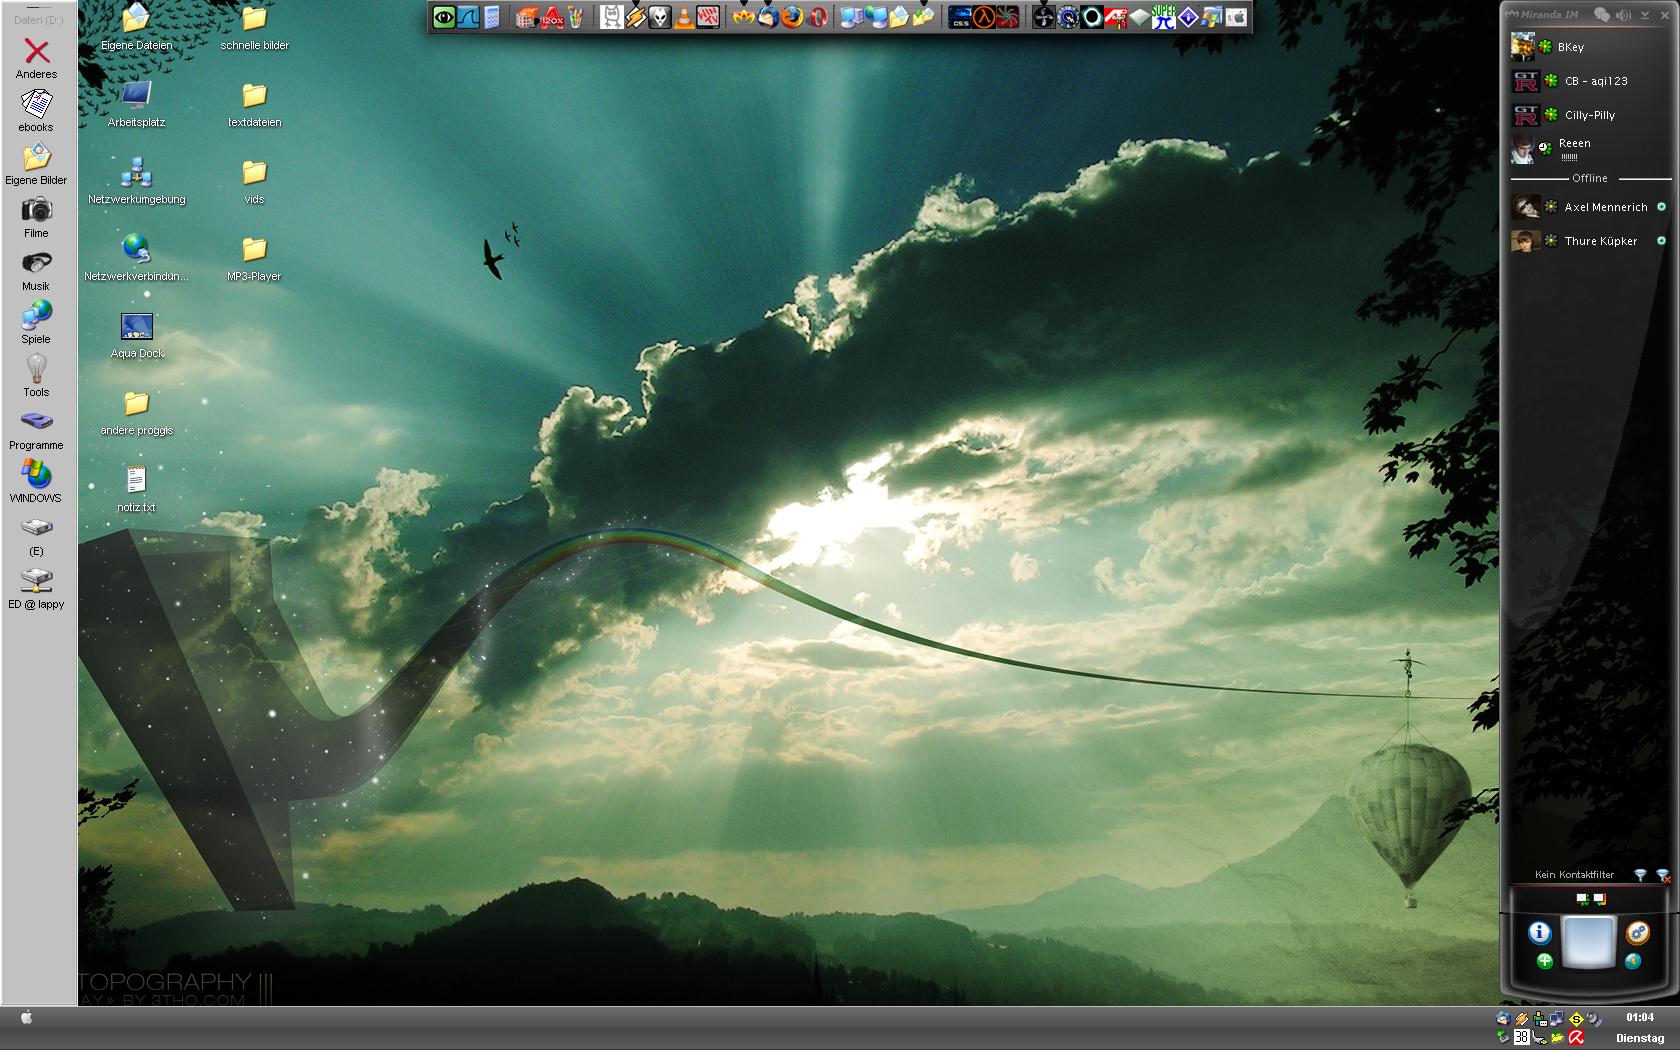Select contact BKey in Miranda list
This screenshot has width=1680, height=1050.
[x=1590, y=47]
